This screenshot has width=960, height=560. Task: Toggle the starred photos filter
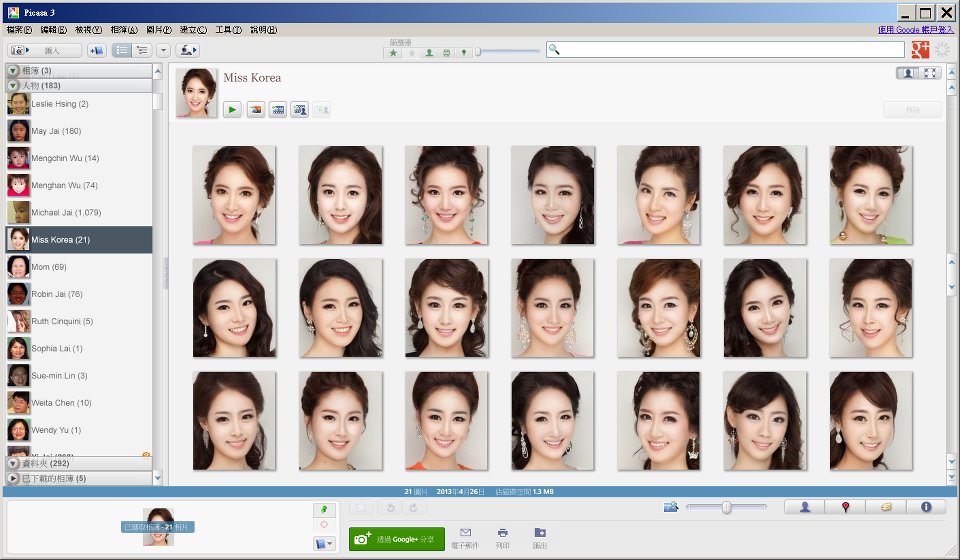point(393,53)
